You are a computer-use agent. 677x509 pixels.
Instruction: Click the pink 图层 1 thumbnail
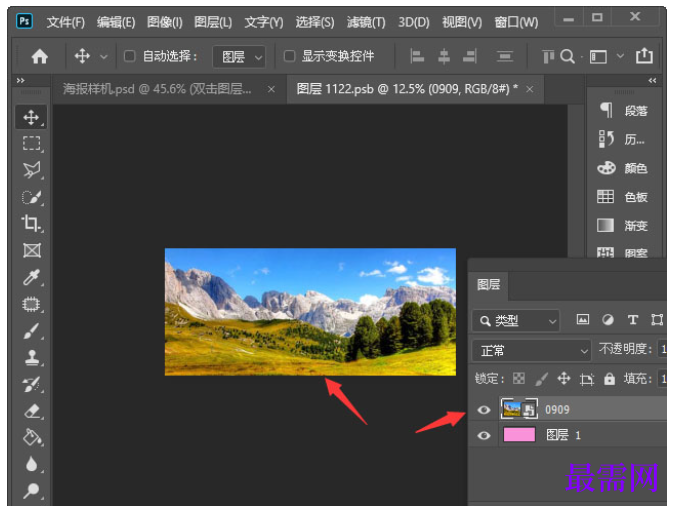click(x=519, y=435)
